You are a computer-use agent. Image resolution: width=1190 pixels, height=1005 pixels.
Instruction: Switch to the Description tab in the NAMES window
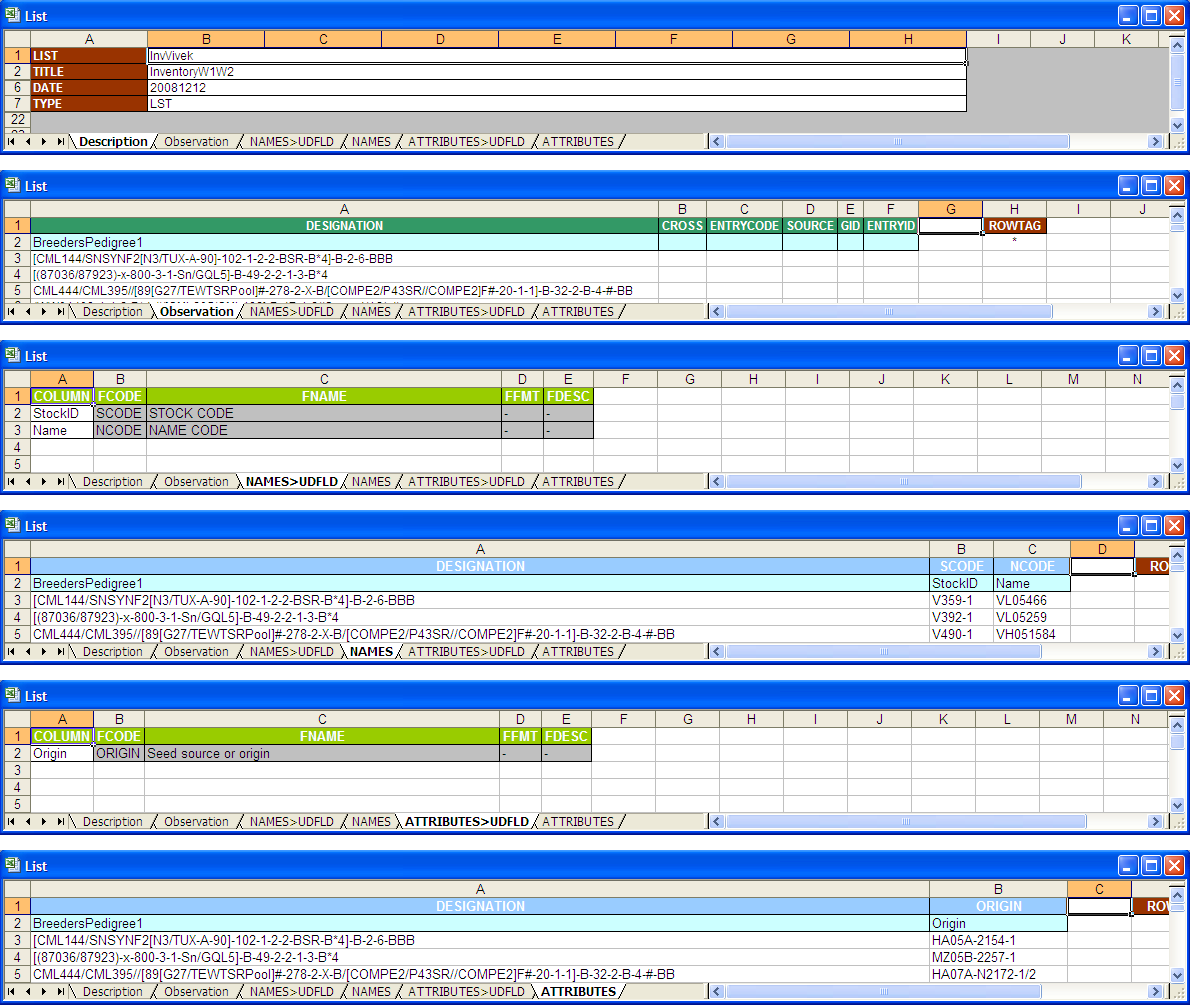(112, 651)
